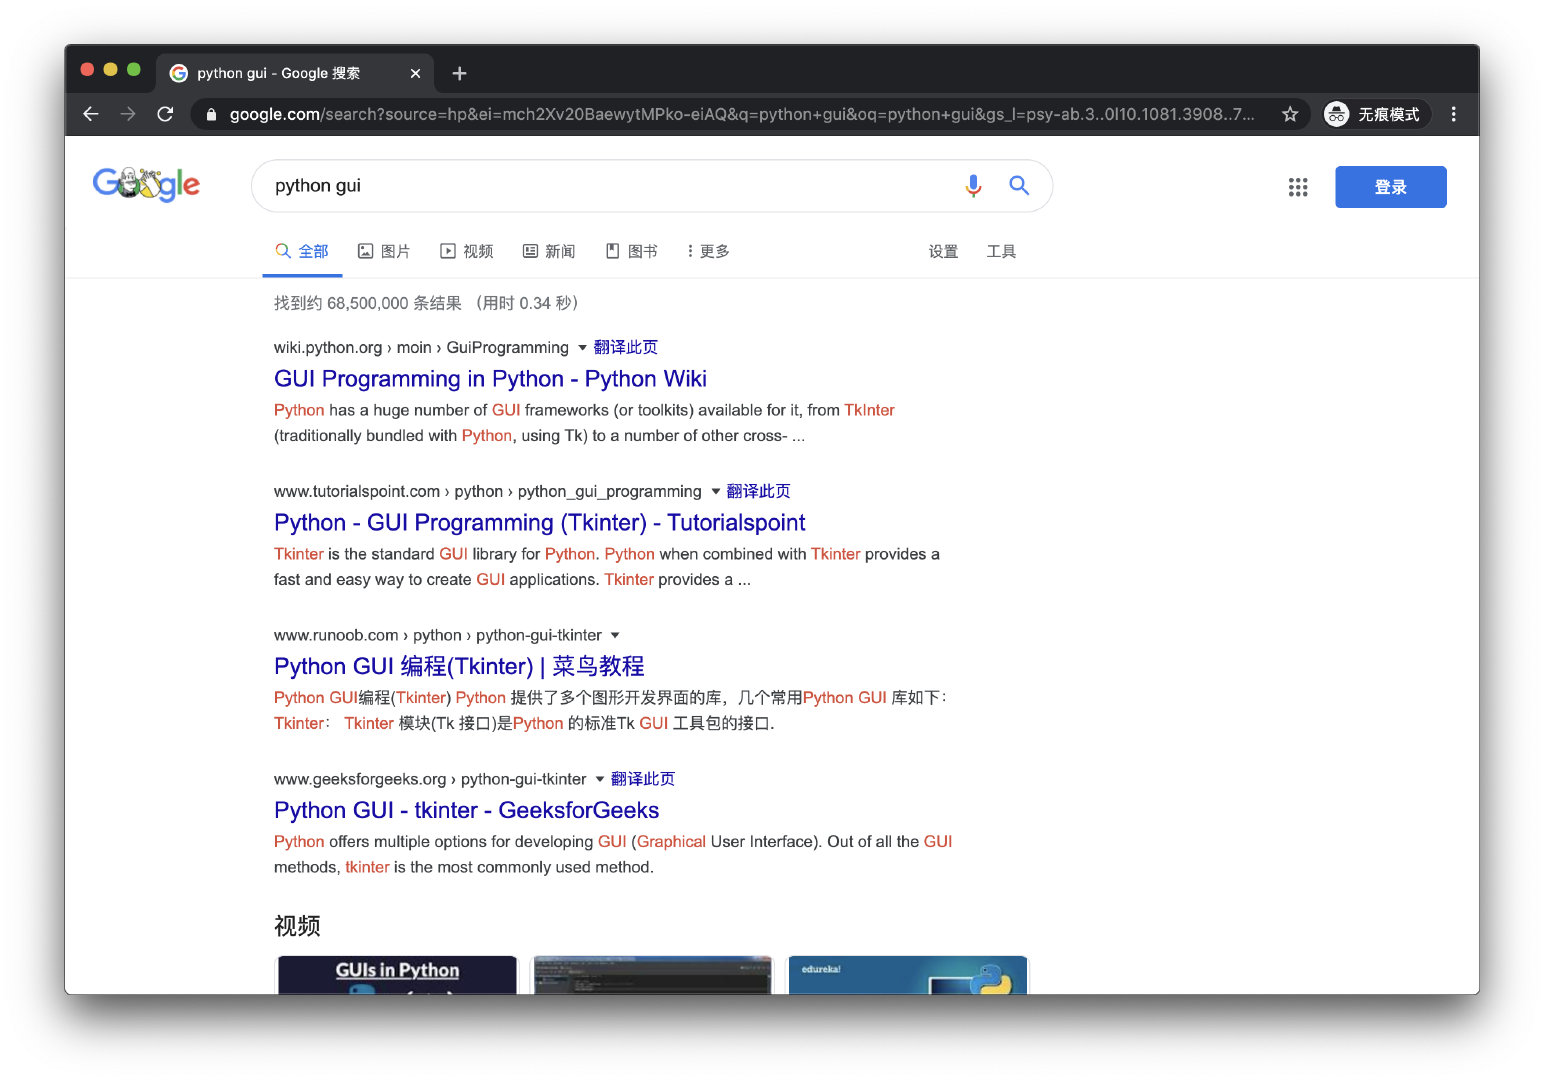This screenshot has height=1080, width=1544.
Task: Open 'Python GUI - tkinter - GeeksforGeeks' result
Action: (x=466, y=810)
